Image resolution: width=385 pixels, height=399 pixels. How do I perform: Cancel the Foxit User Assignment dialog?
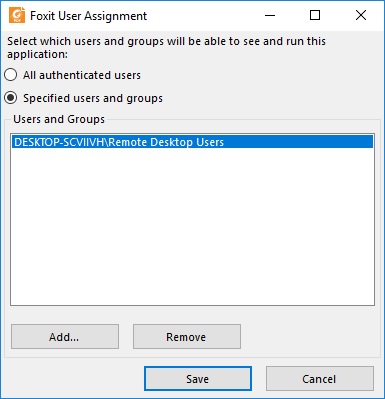coord(319,379)
